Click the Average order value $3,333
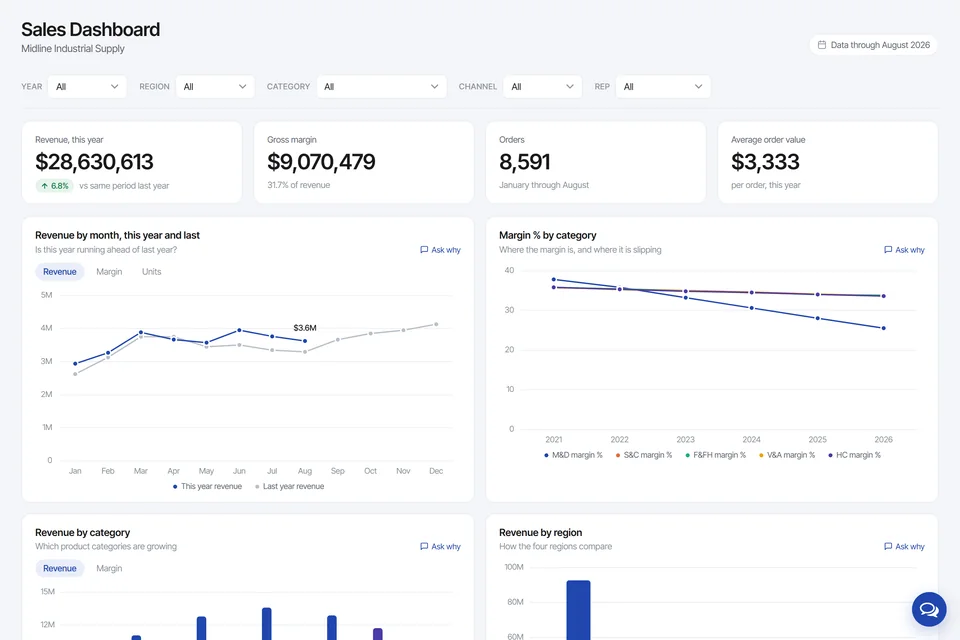960x640 pixels. click(765, 162)
